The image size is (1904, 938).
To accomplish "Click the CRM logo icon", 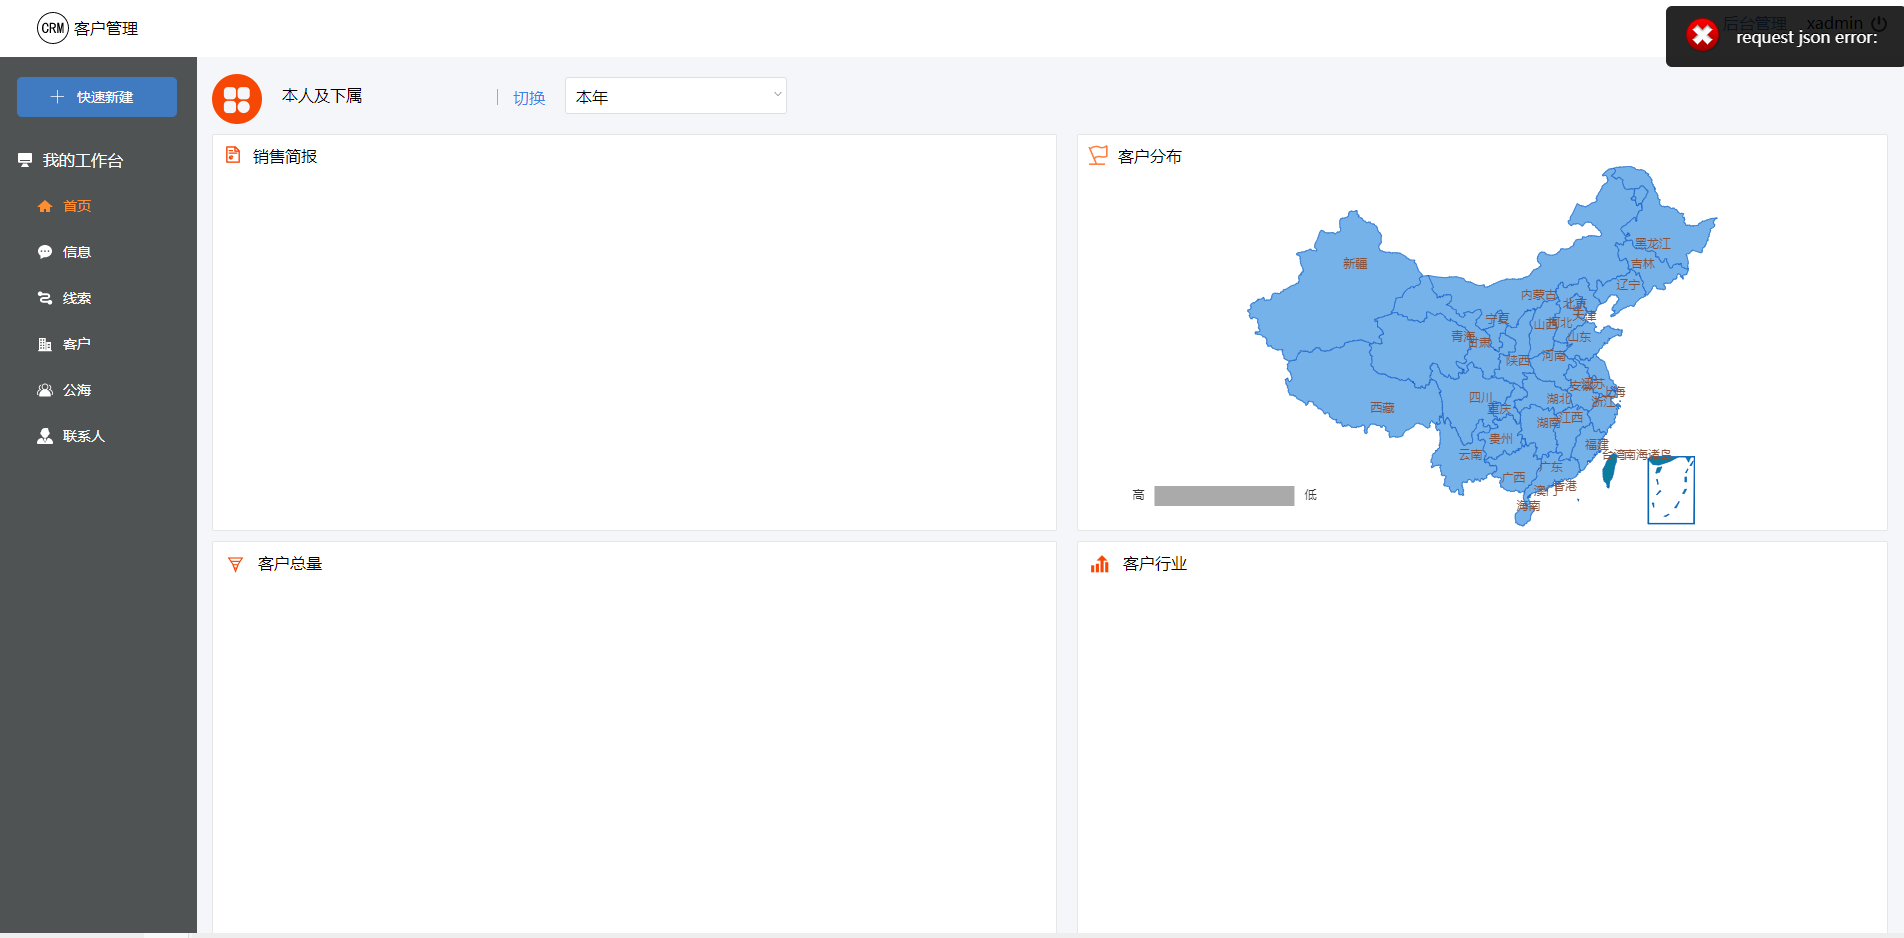I will click(52, 28).
